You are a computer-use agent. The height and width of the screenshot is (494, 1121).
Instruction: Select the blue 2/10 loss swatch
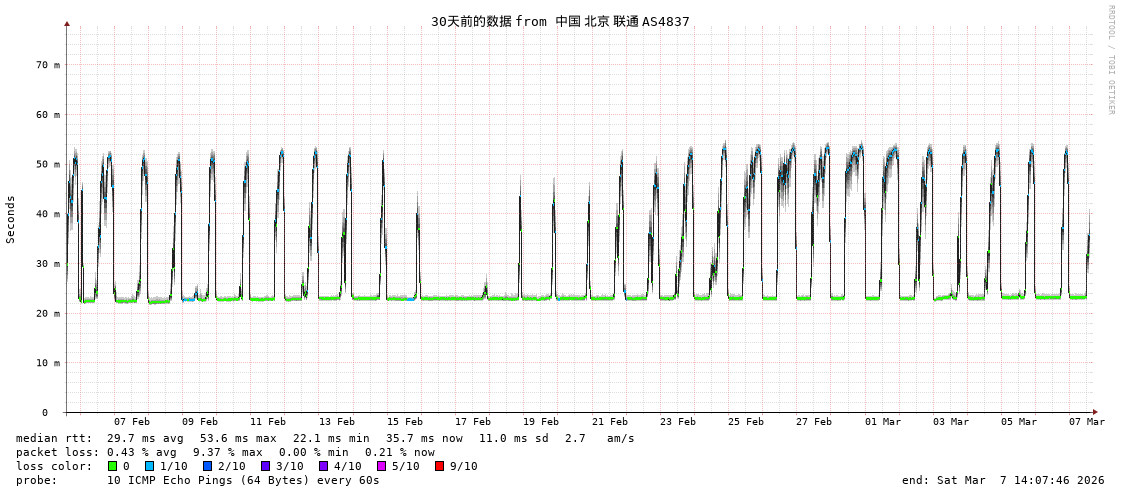click(x=208, y=466)
